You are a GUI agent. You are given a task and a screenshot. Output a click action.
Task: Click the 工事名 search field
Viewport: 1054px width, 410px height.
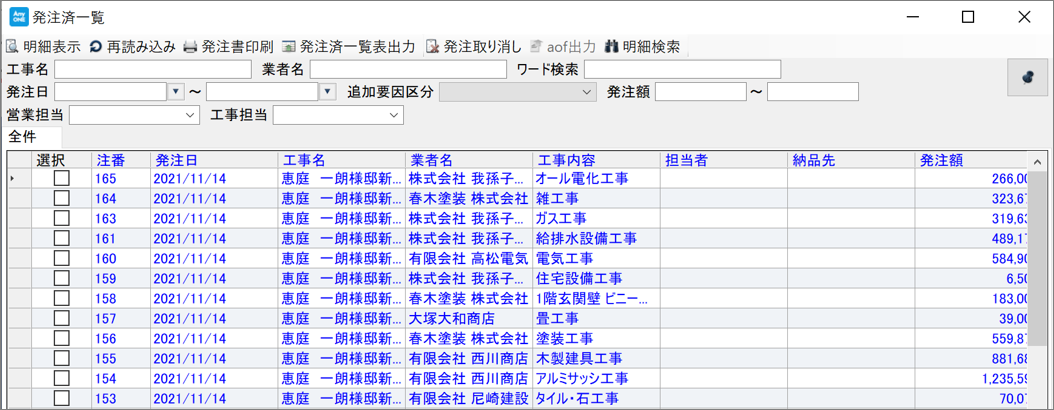coord(153,69)
